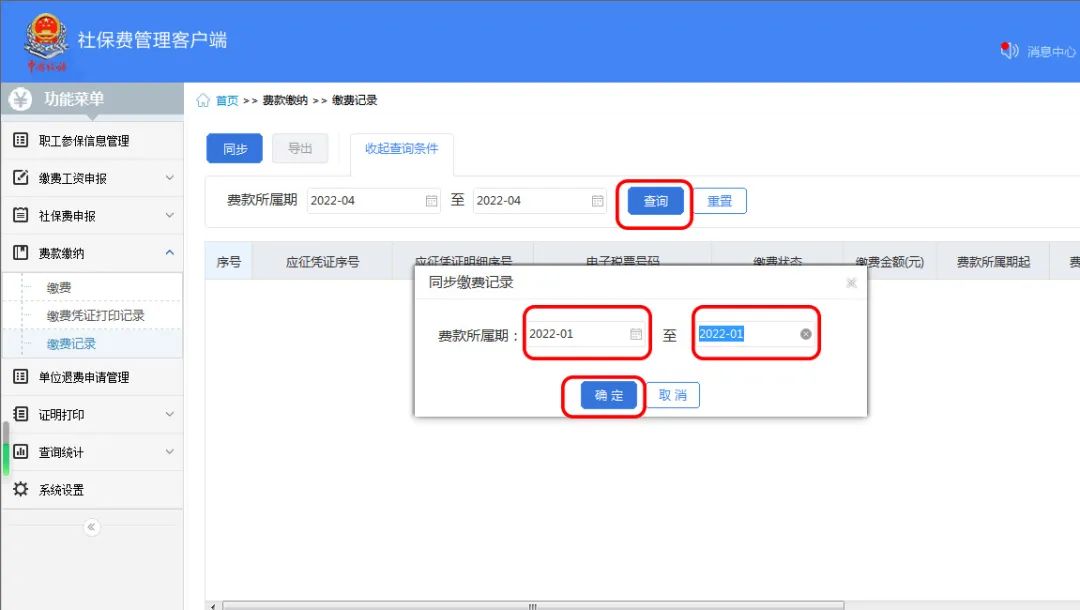Collapse the sidebar with double-arrow icon

pos(92,527)
